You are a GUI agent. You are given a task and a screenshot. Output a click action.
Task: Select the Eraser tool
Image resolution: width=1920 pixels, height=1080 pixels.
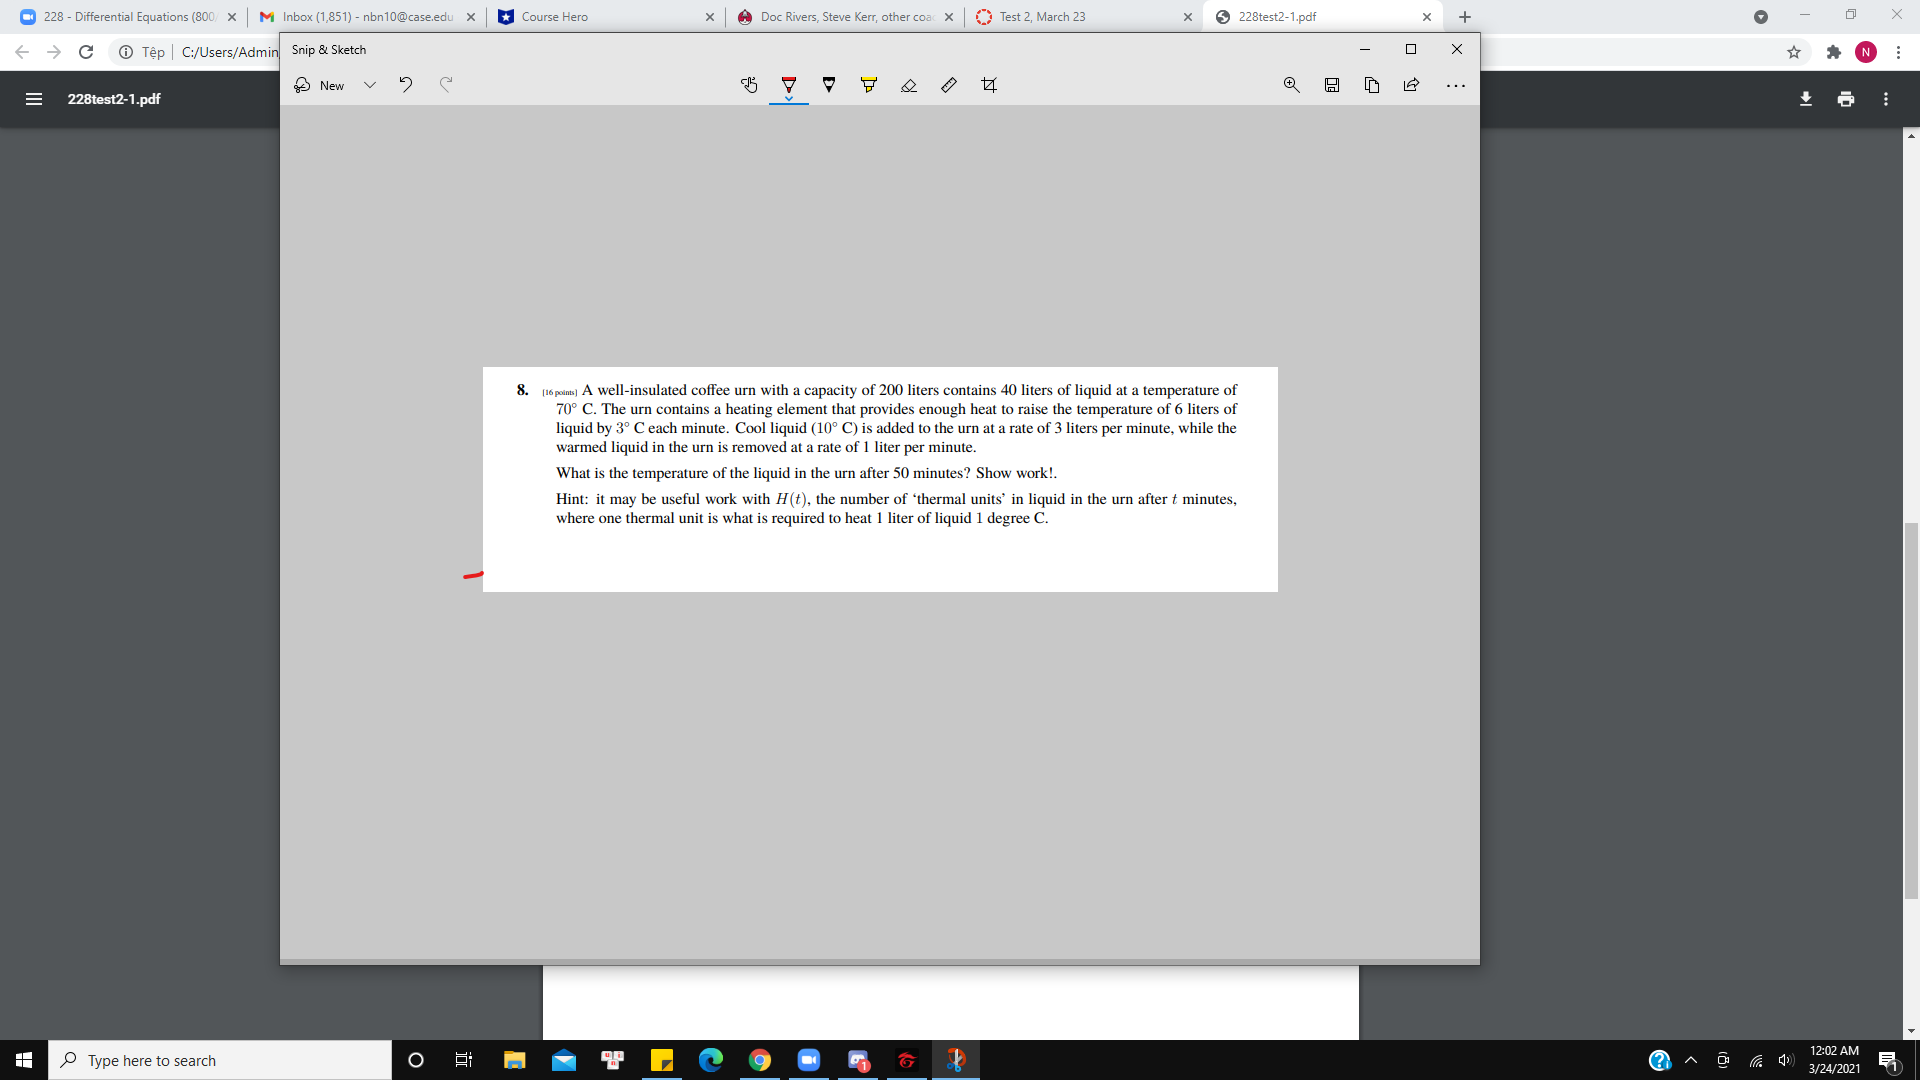coord(909,85)
